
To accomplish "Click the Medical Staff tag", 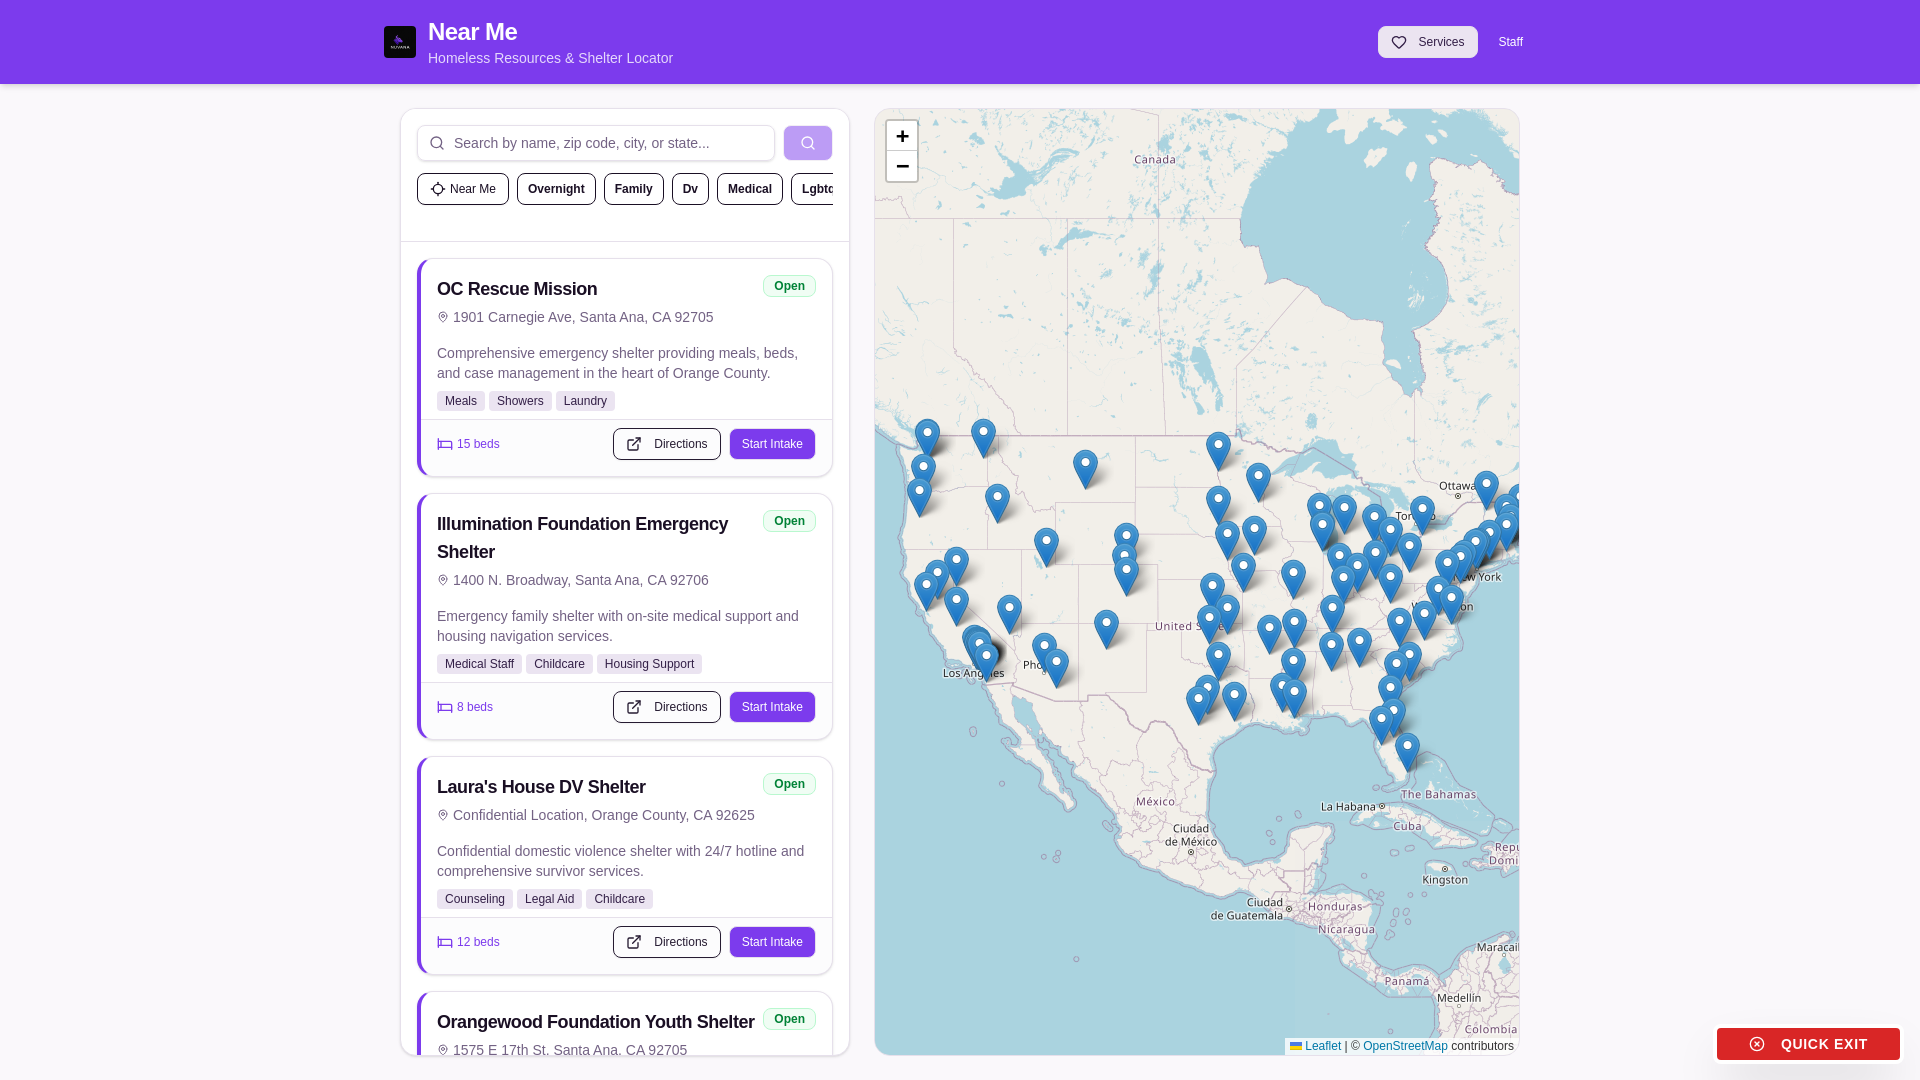I will coord(479,664).
